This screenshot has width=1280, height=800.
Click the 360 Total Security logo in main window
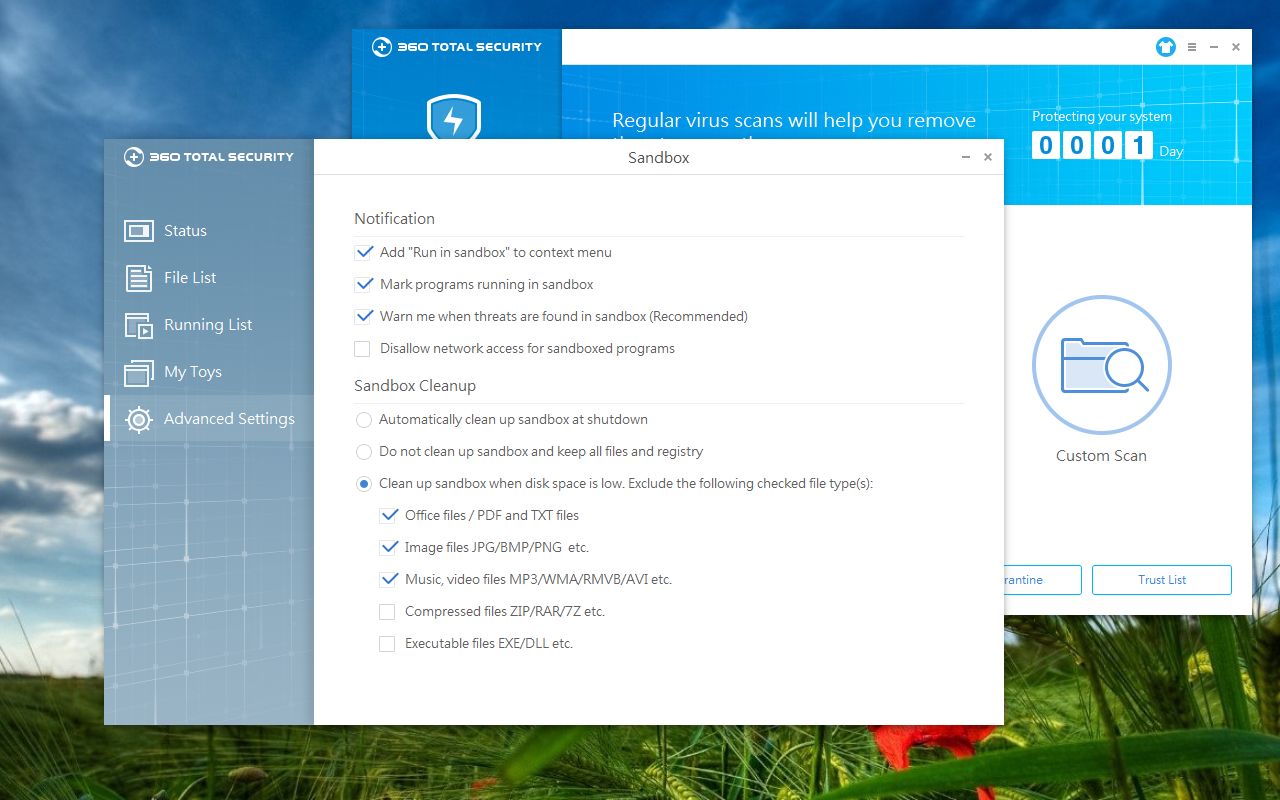pos(456,47)
